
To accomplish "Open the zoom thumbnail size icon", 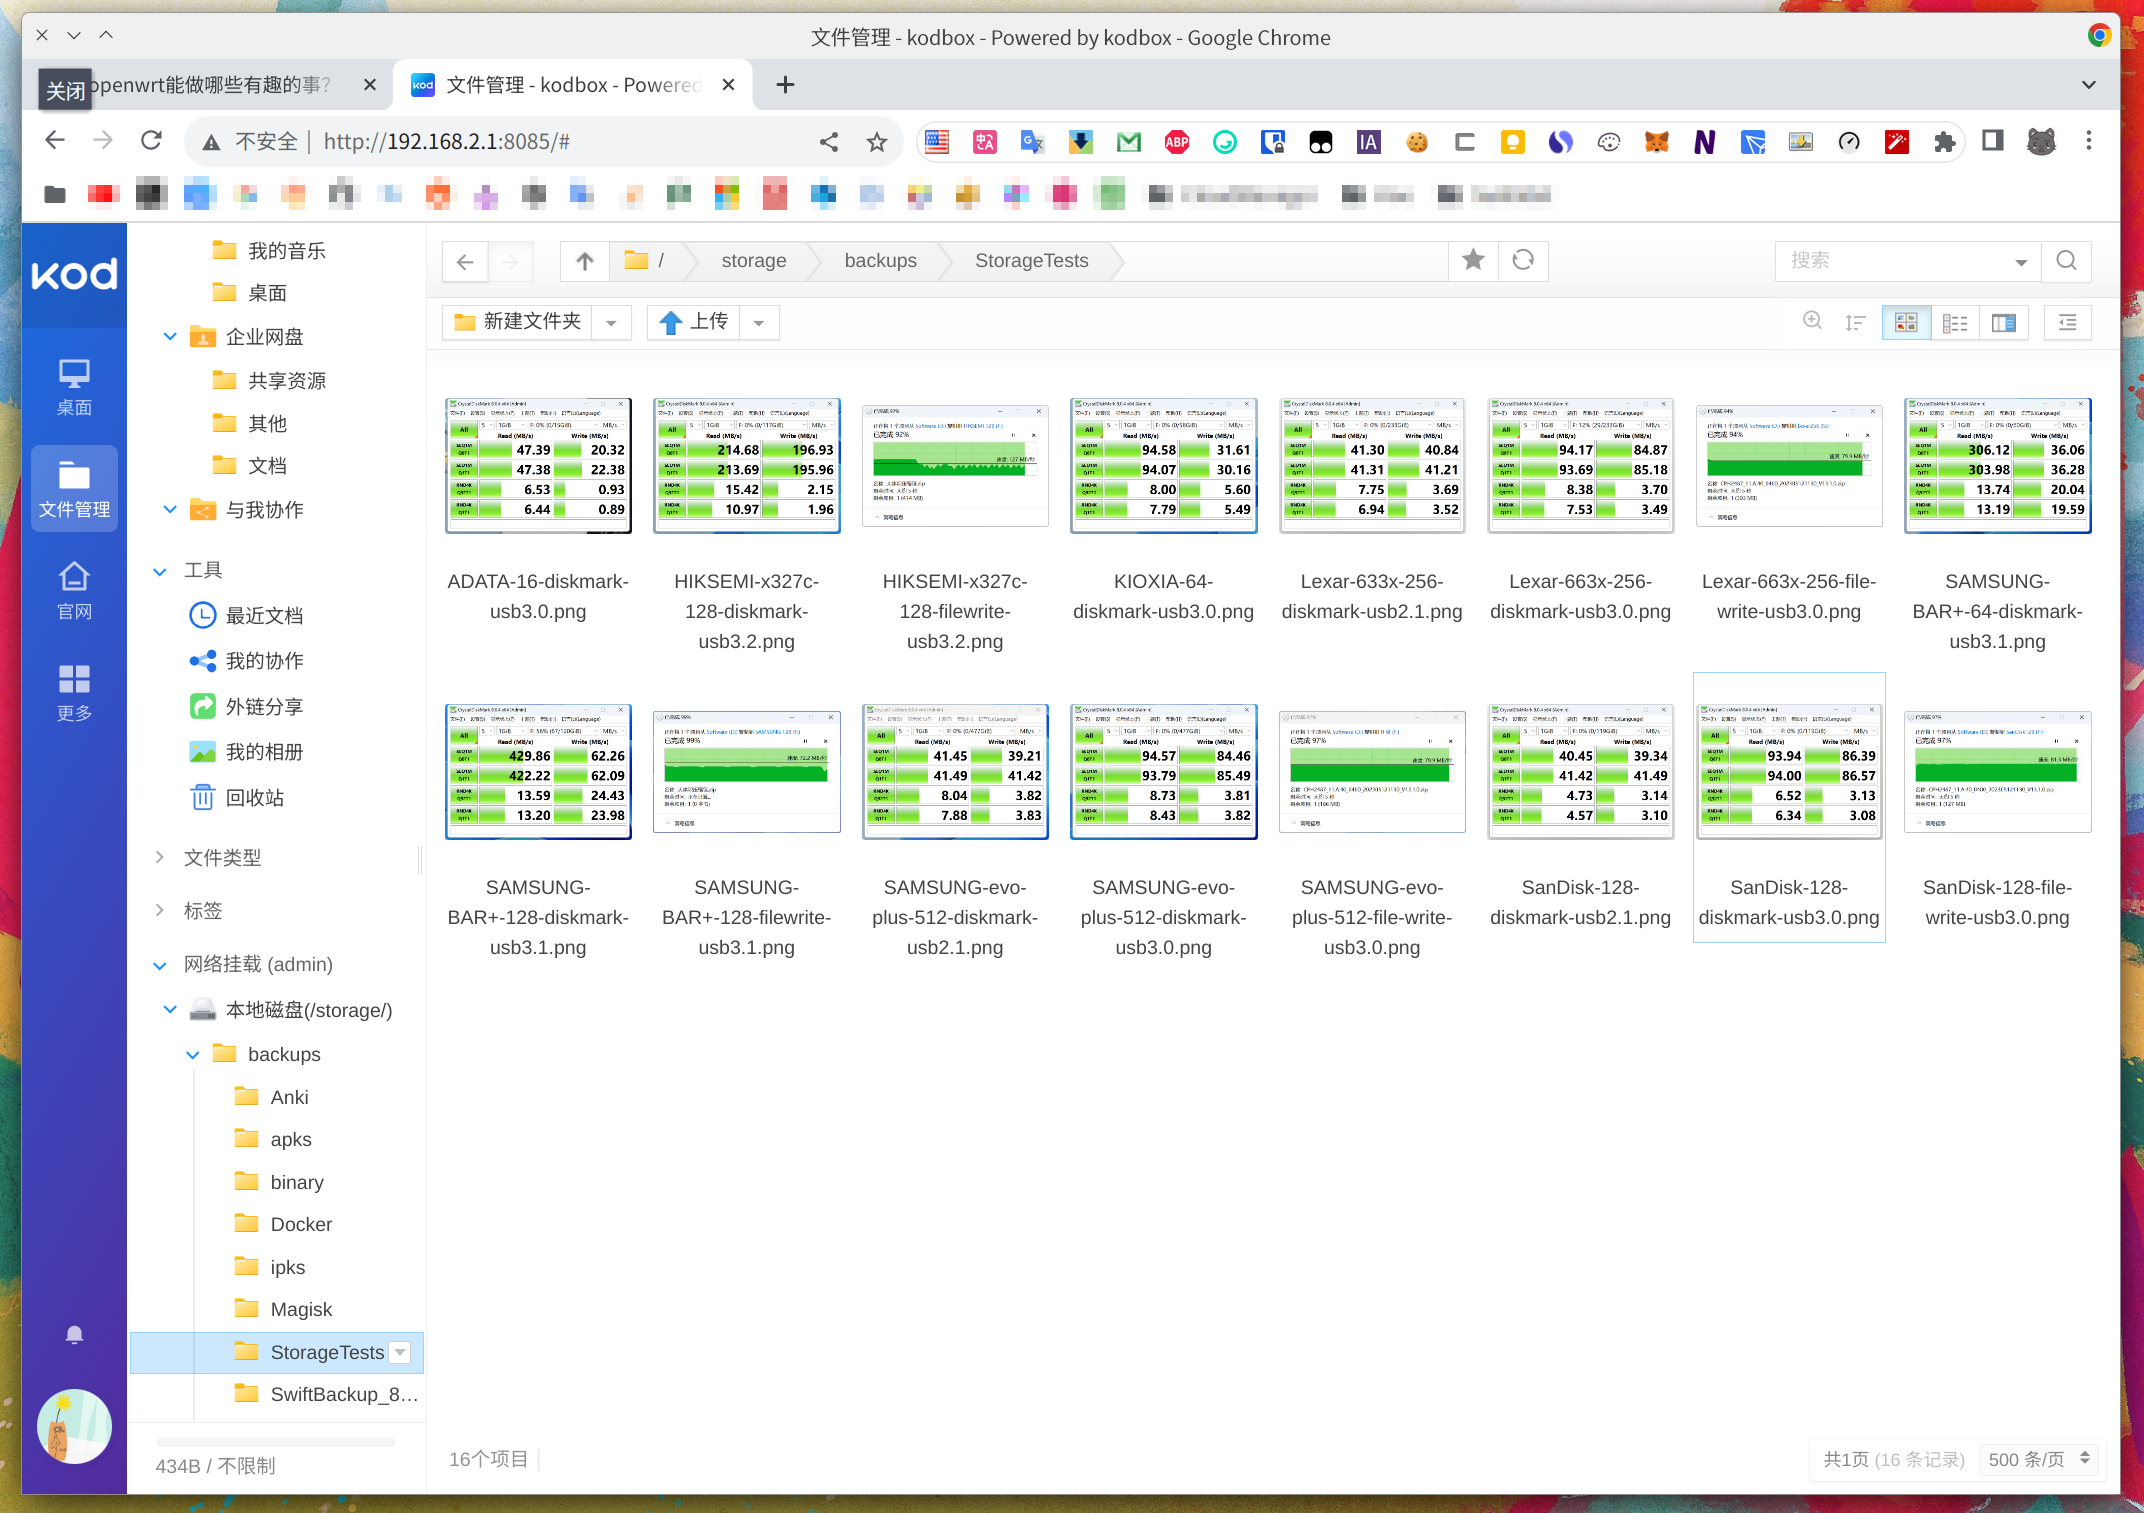I will pyautogui.click(x=1812, y=321).
